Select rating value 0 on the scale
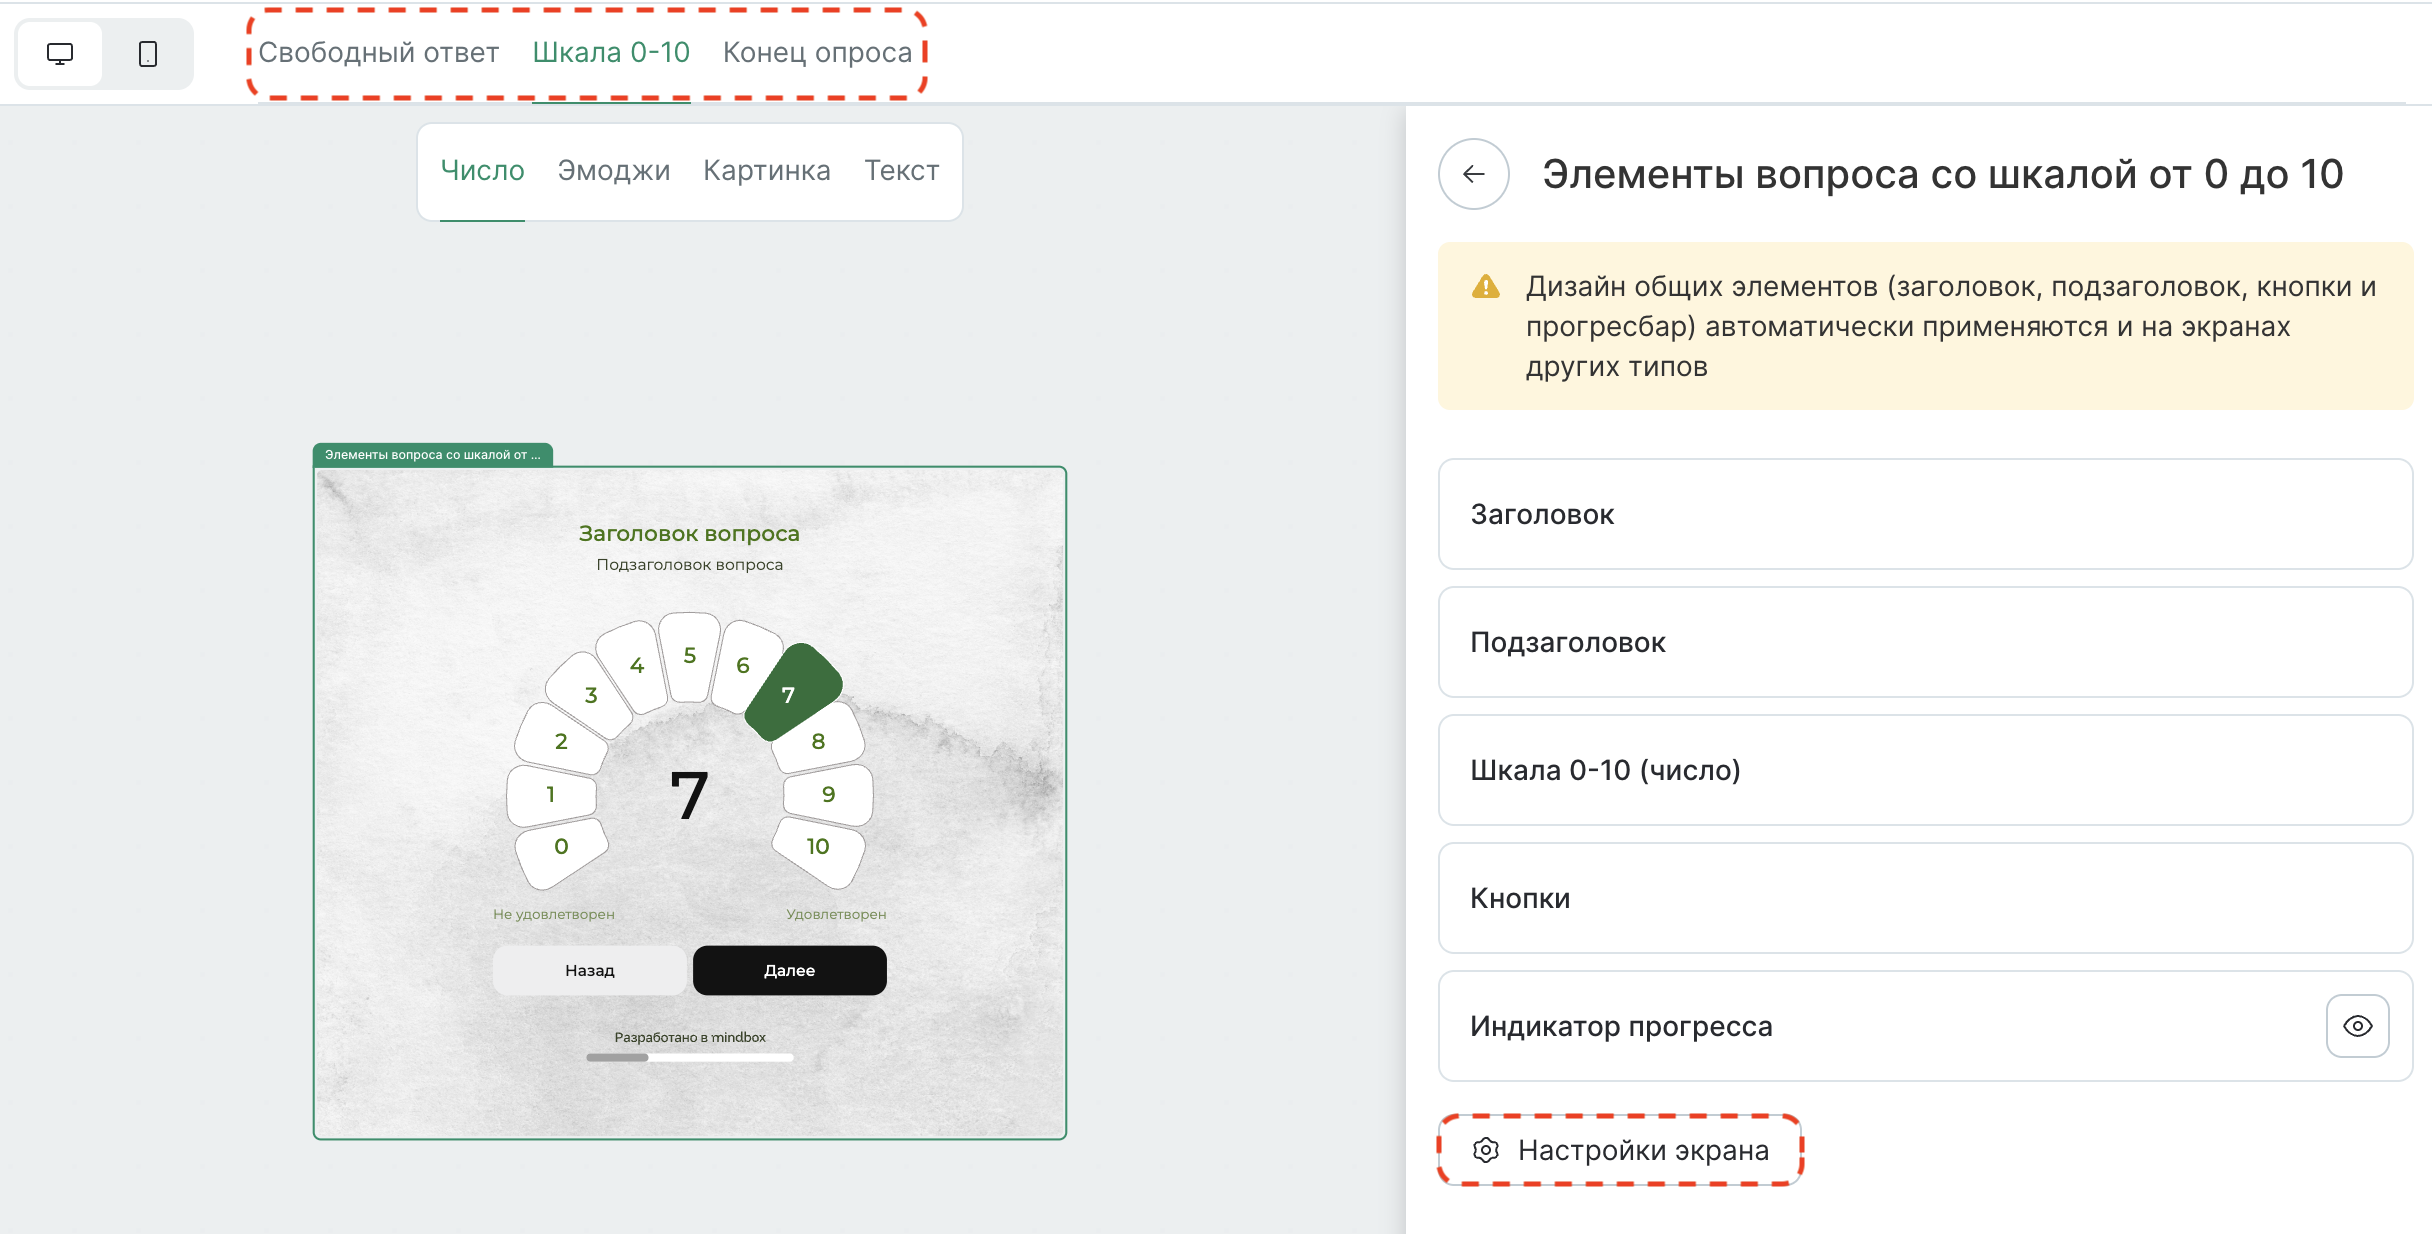This screenshot has height=1234, width=2432. (561, 848)
